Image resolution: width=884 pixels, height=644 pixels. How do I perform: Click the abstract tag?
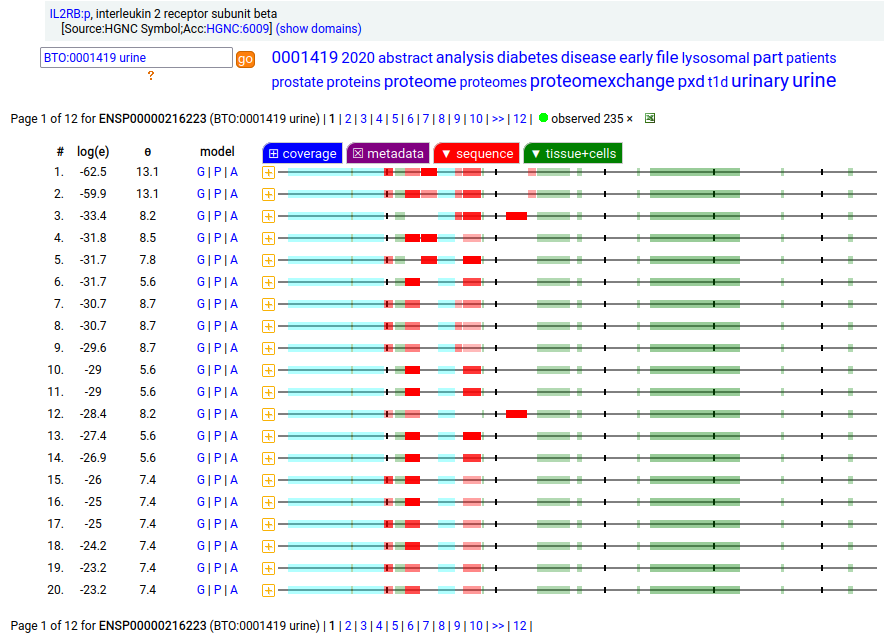pos(405,58)
